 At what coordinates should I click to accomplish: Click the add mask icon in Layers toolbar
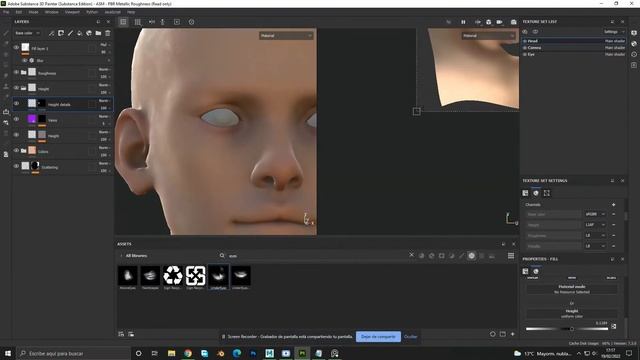pos(61,33)
